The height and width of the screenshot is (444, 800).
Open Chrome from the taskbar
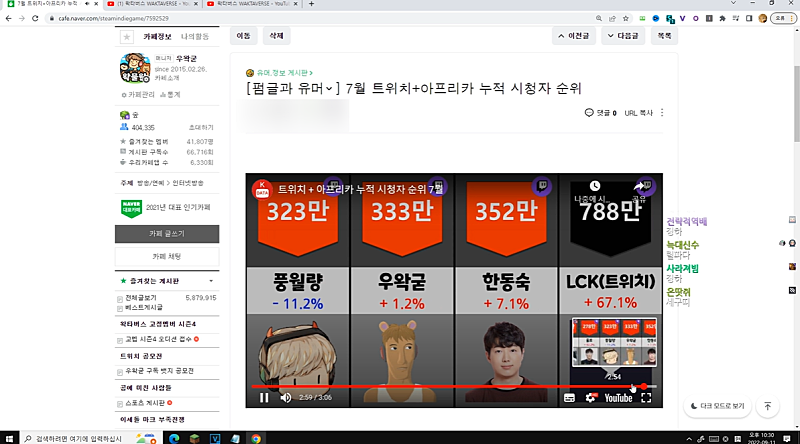point(256,438)
